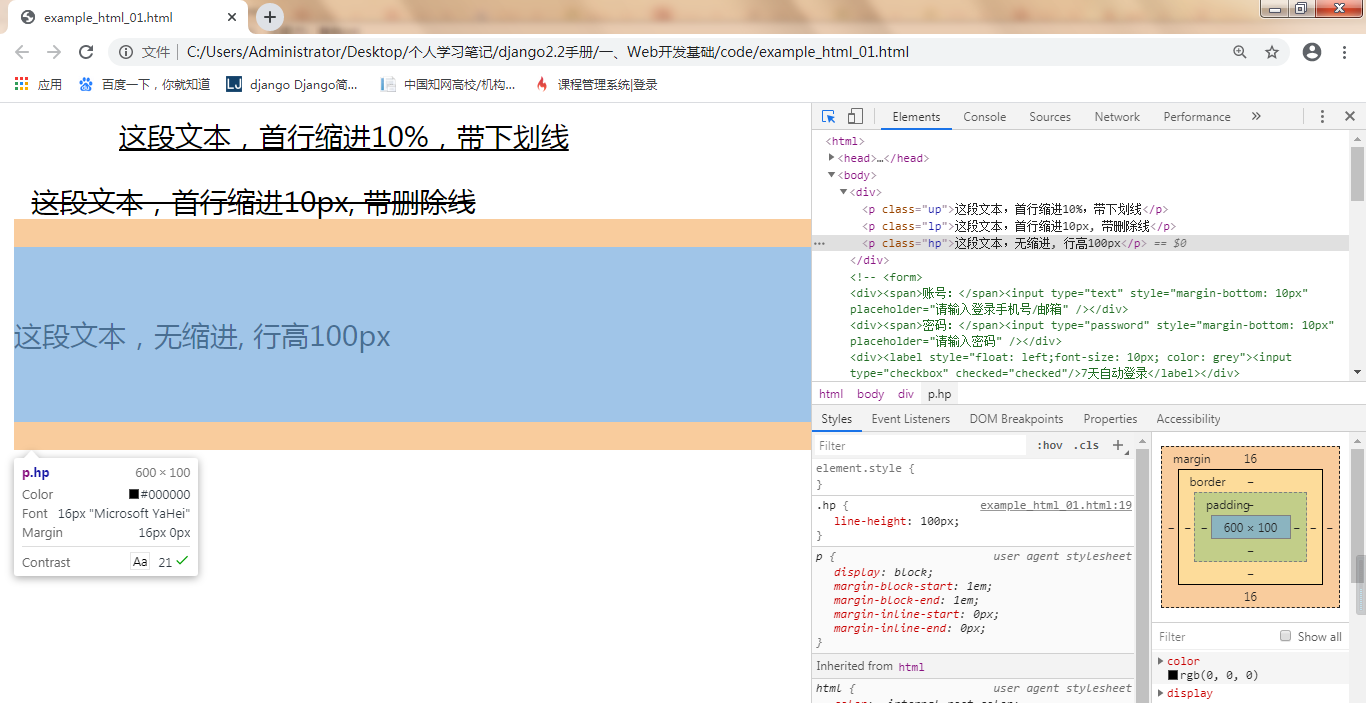Click the black rgb(0, 0, 0) swatch

tap(1173, 675)
